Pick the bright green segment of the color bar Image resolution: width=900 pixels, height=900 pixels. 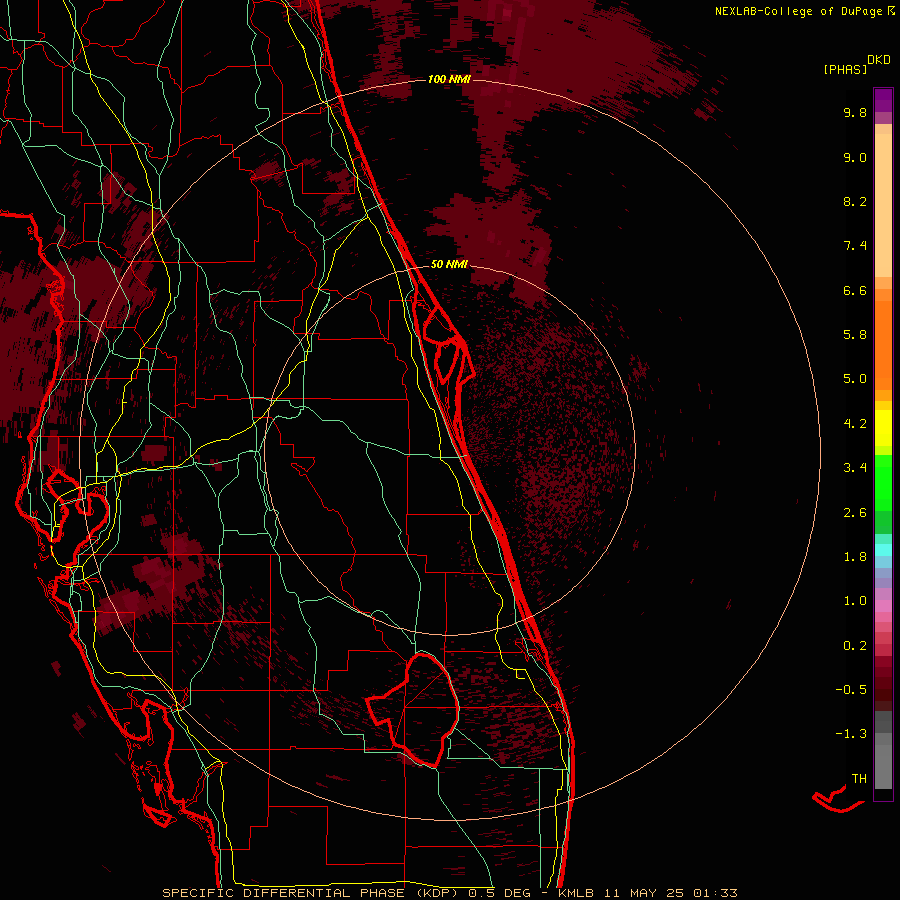pos(883,482)
